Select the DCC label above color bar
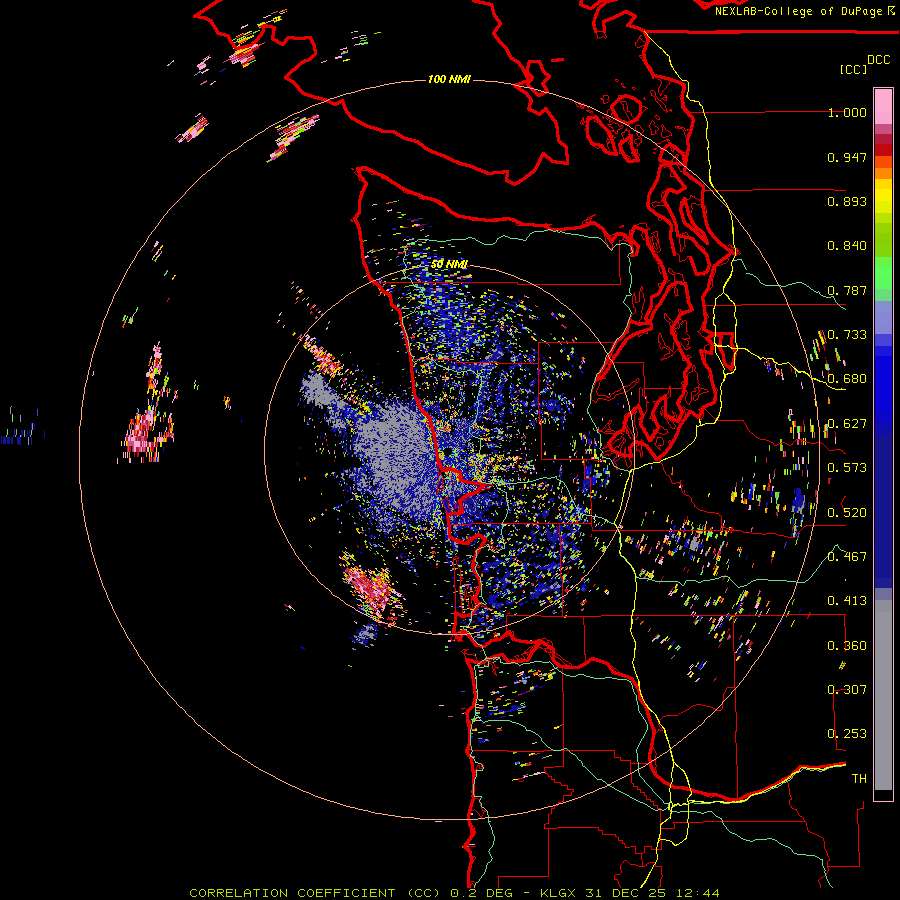This screenshot has height=900, width=900. pyautogui.click(x=878, y=60)
